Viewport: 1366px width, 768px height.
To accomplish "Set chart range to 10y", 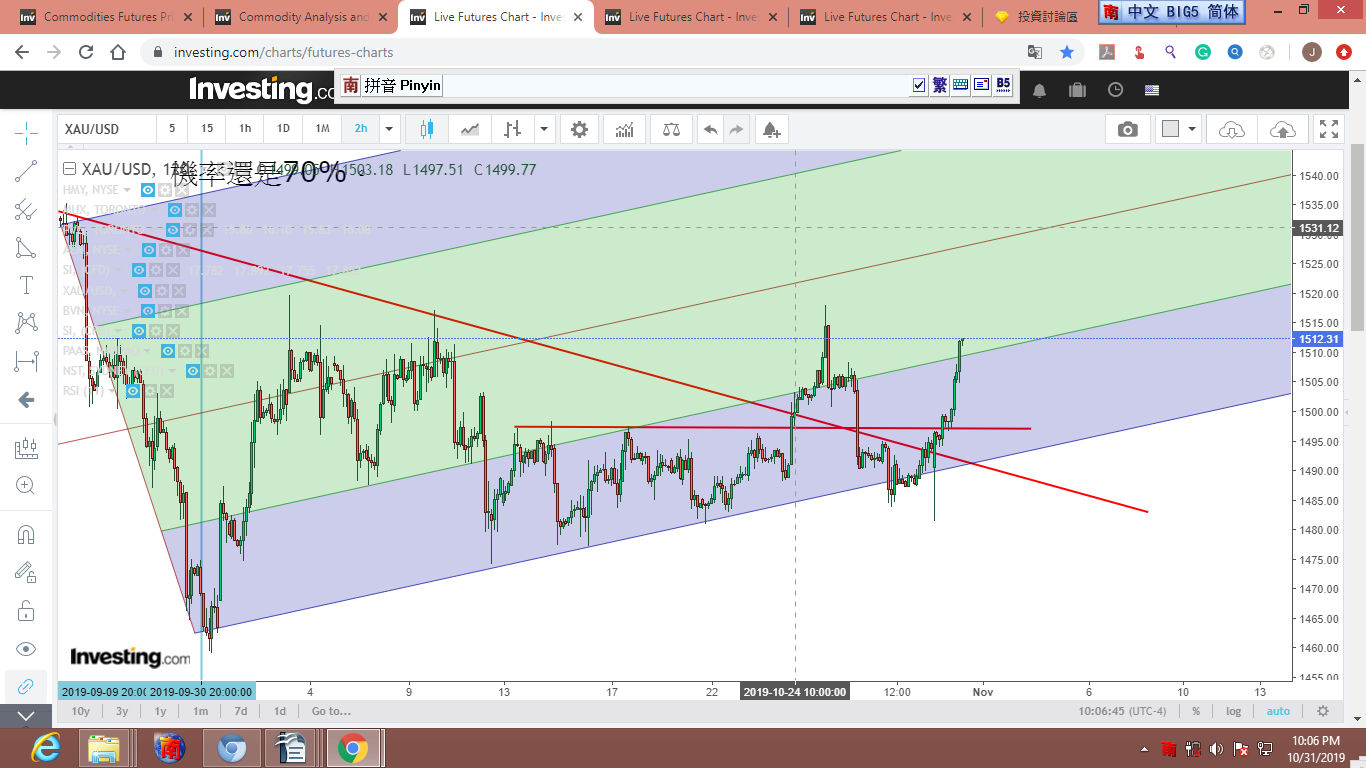I will (80, 711).
